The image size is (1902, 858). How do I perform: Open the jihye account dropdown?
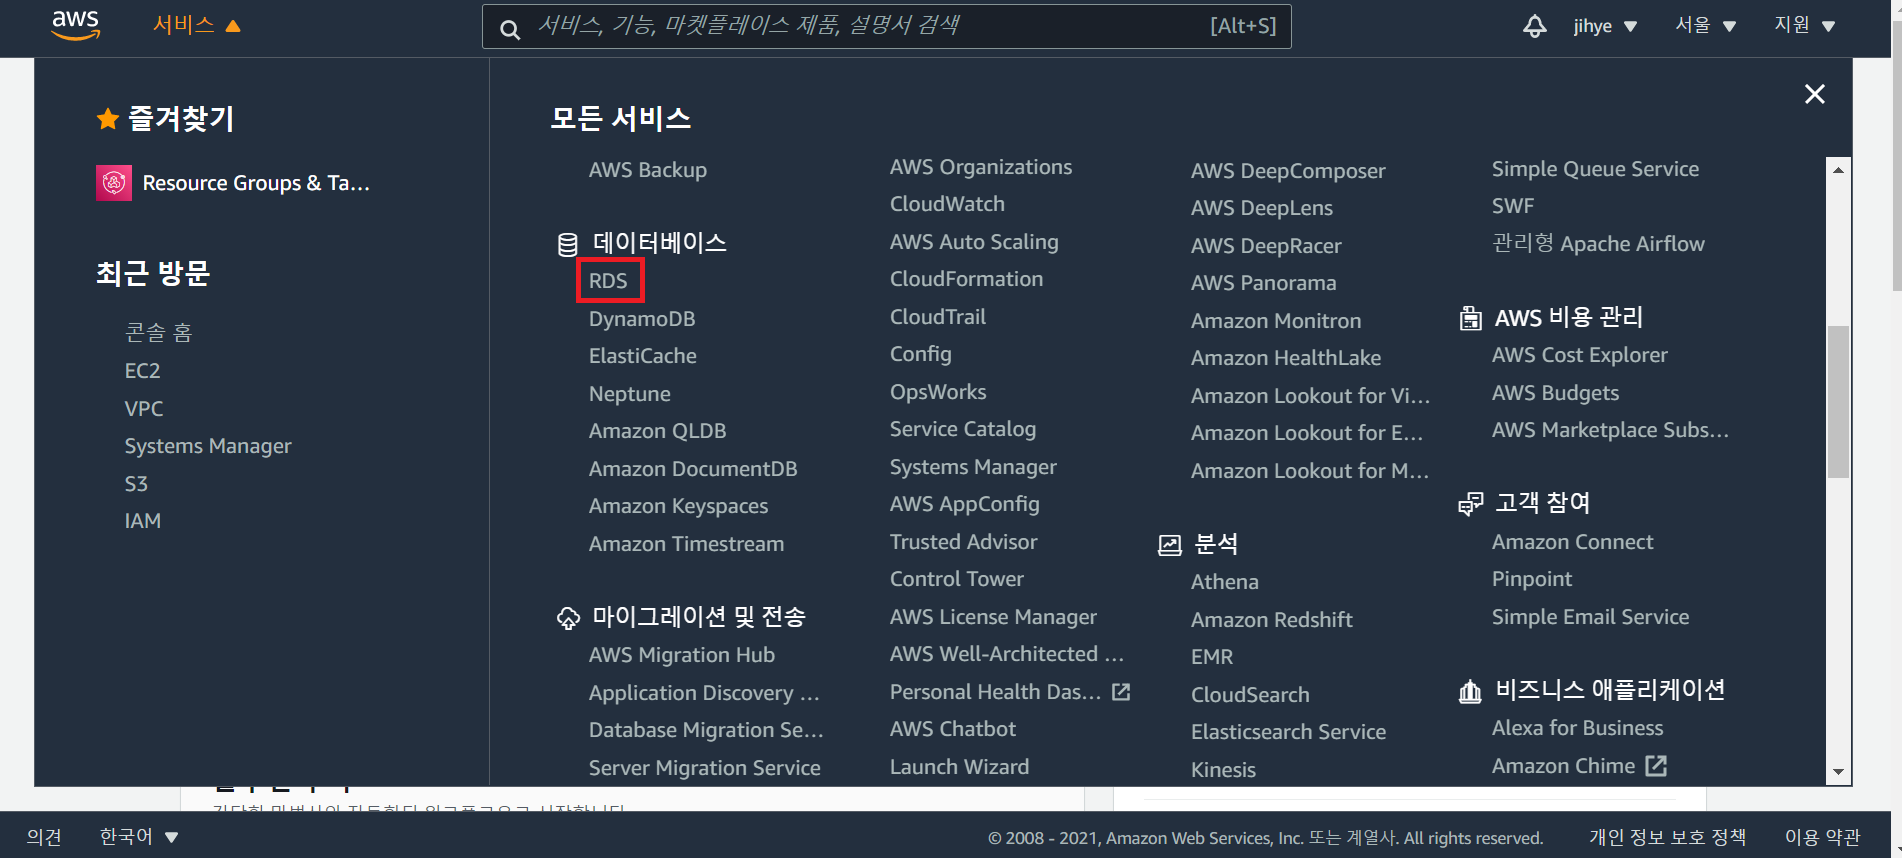coord(1605,26)
